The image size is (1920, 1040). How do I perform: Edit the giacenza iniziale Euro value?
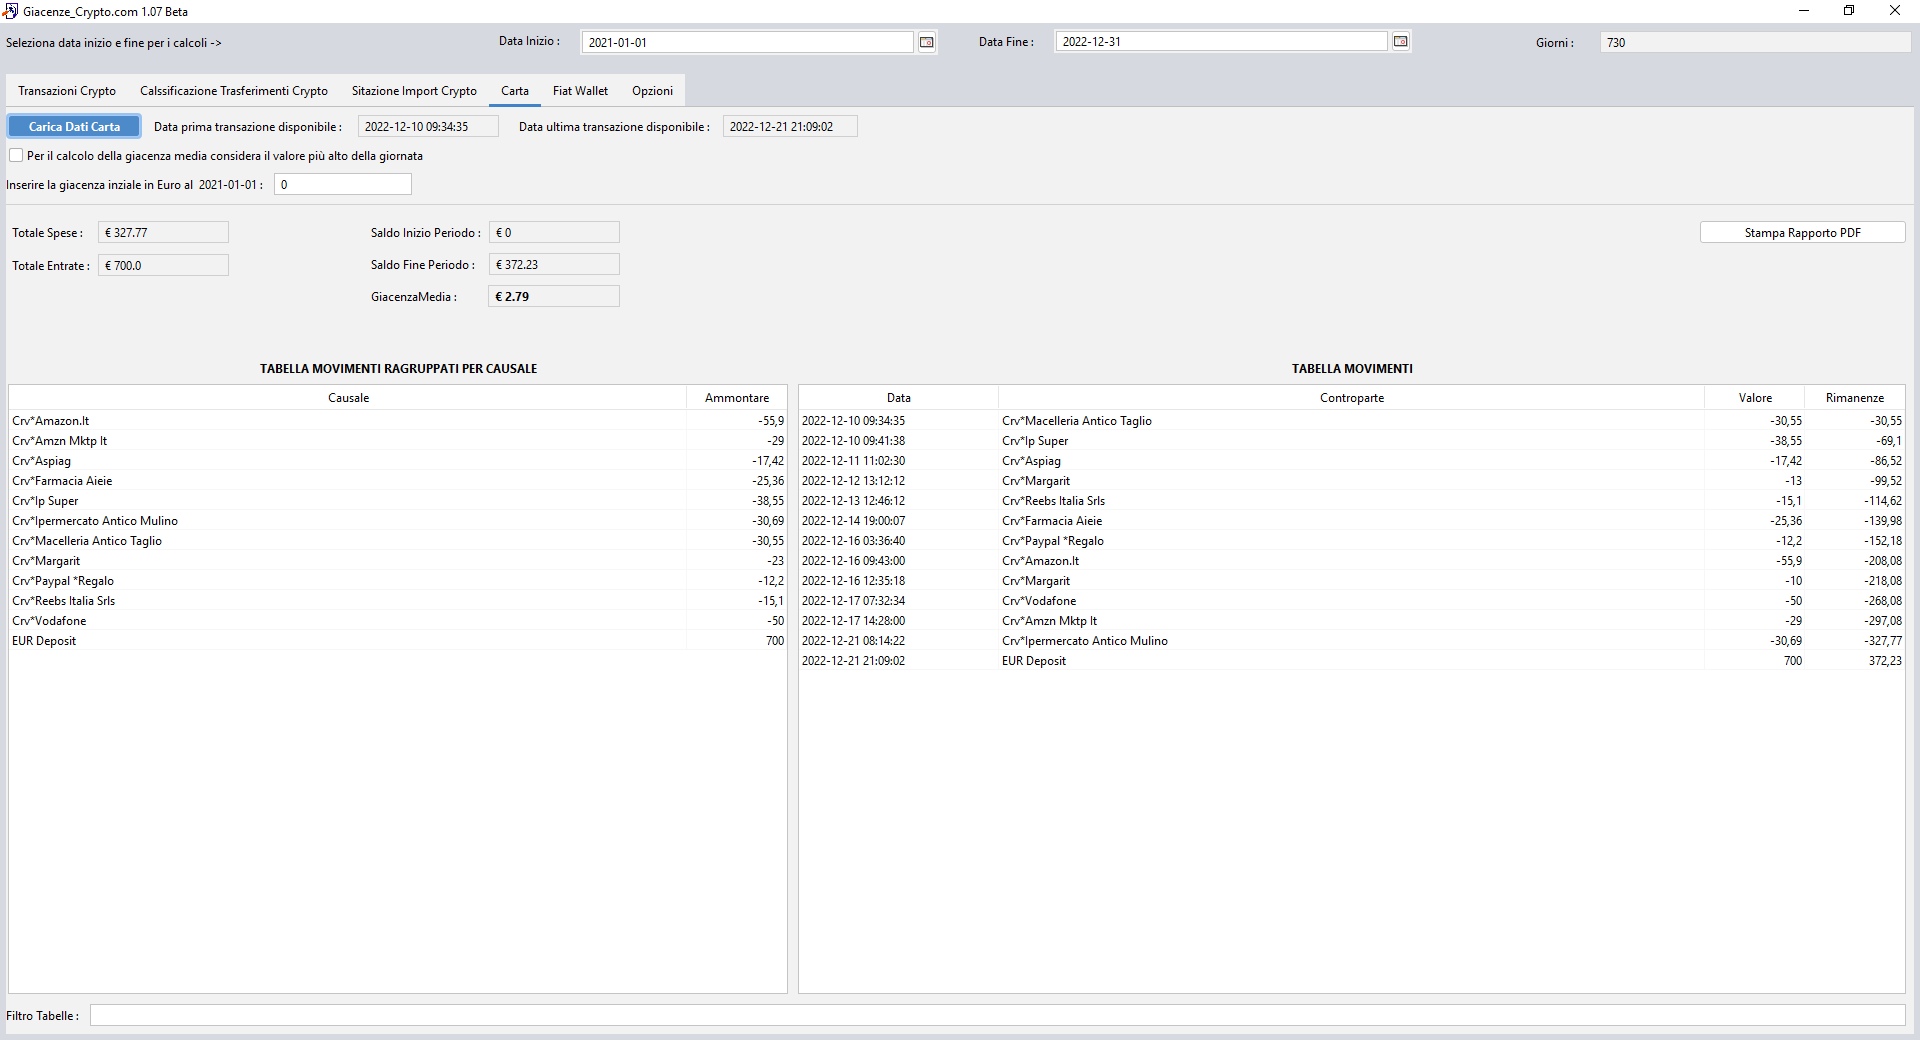[x=342, y=184]
